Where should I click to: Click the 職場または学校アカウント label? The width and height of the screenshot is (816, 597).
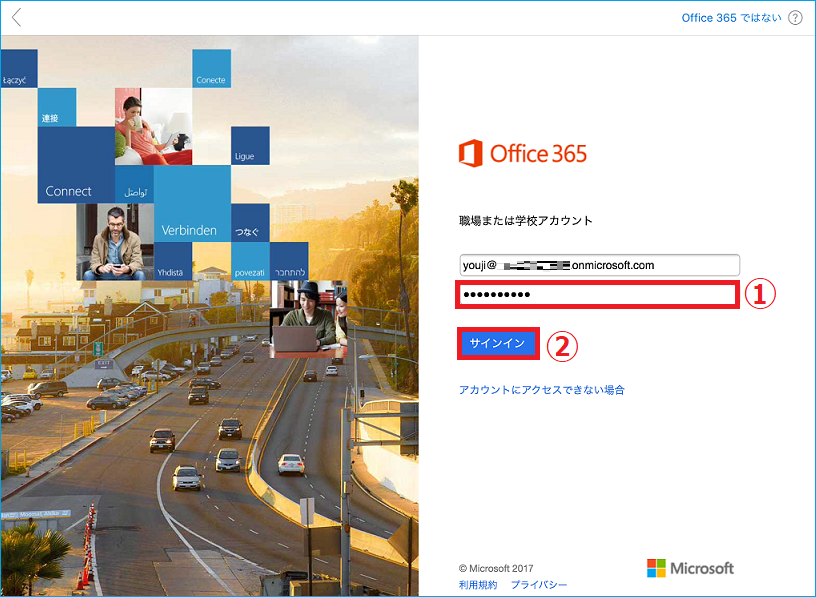(x=526, y=221)
